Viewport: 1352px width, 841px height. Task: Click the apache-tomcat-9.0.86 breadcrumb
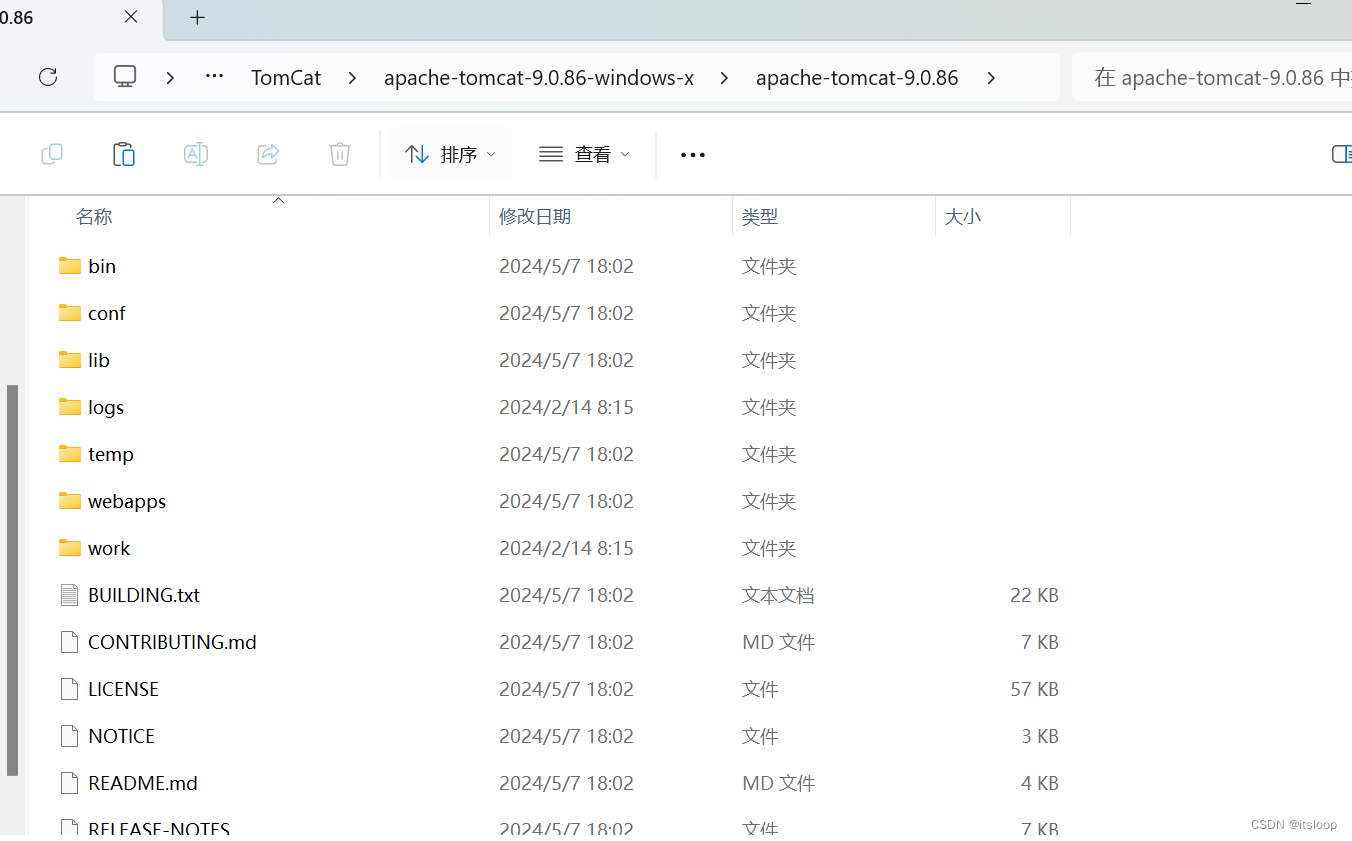pos(857,77)
